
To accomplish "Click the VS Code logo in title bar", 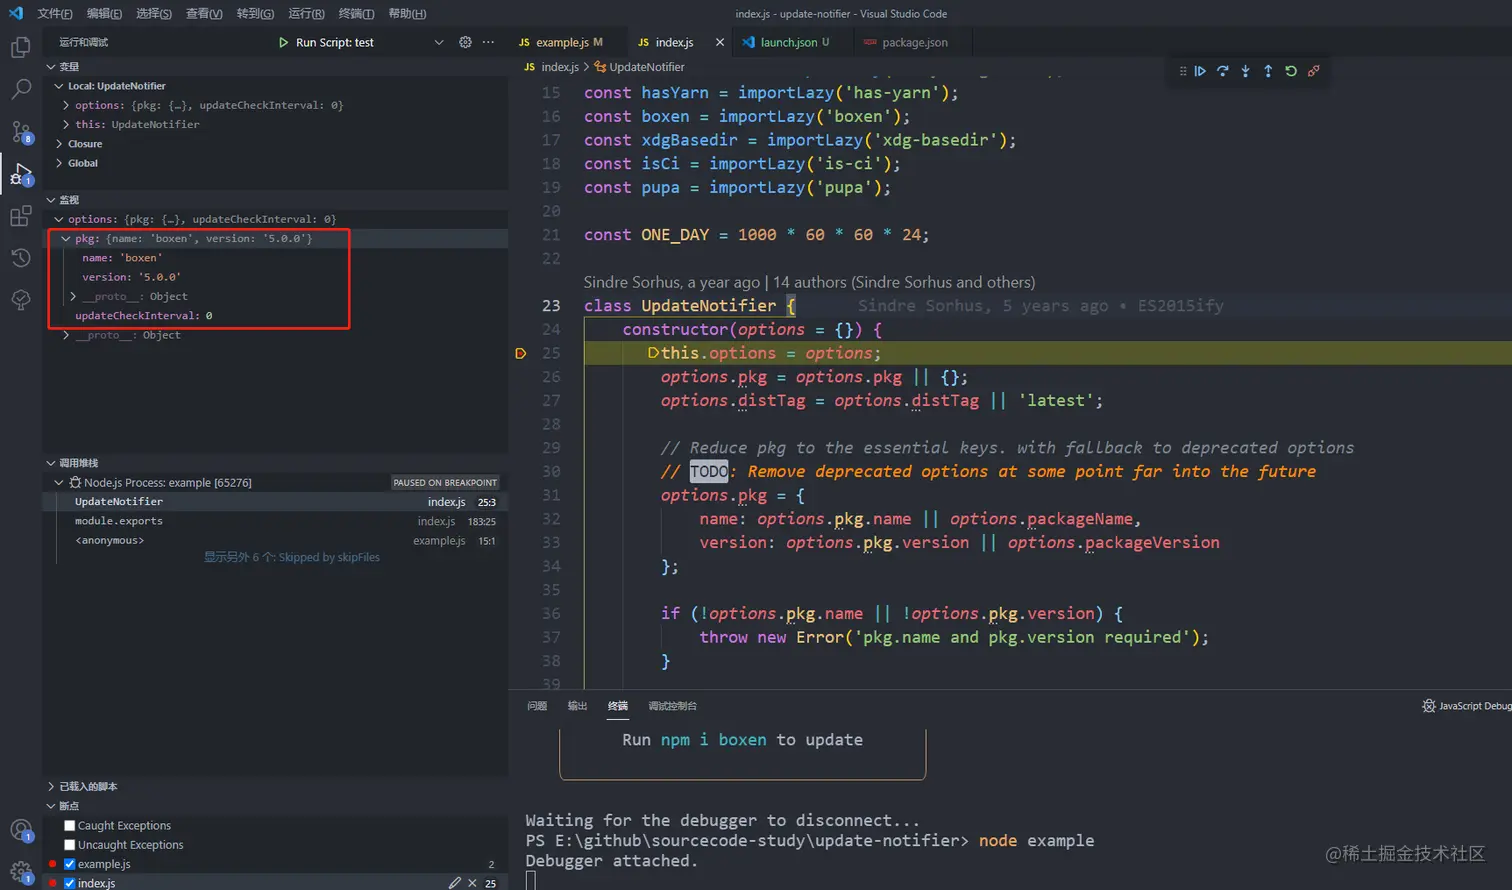I will coord(15,13).
